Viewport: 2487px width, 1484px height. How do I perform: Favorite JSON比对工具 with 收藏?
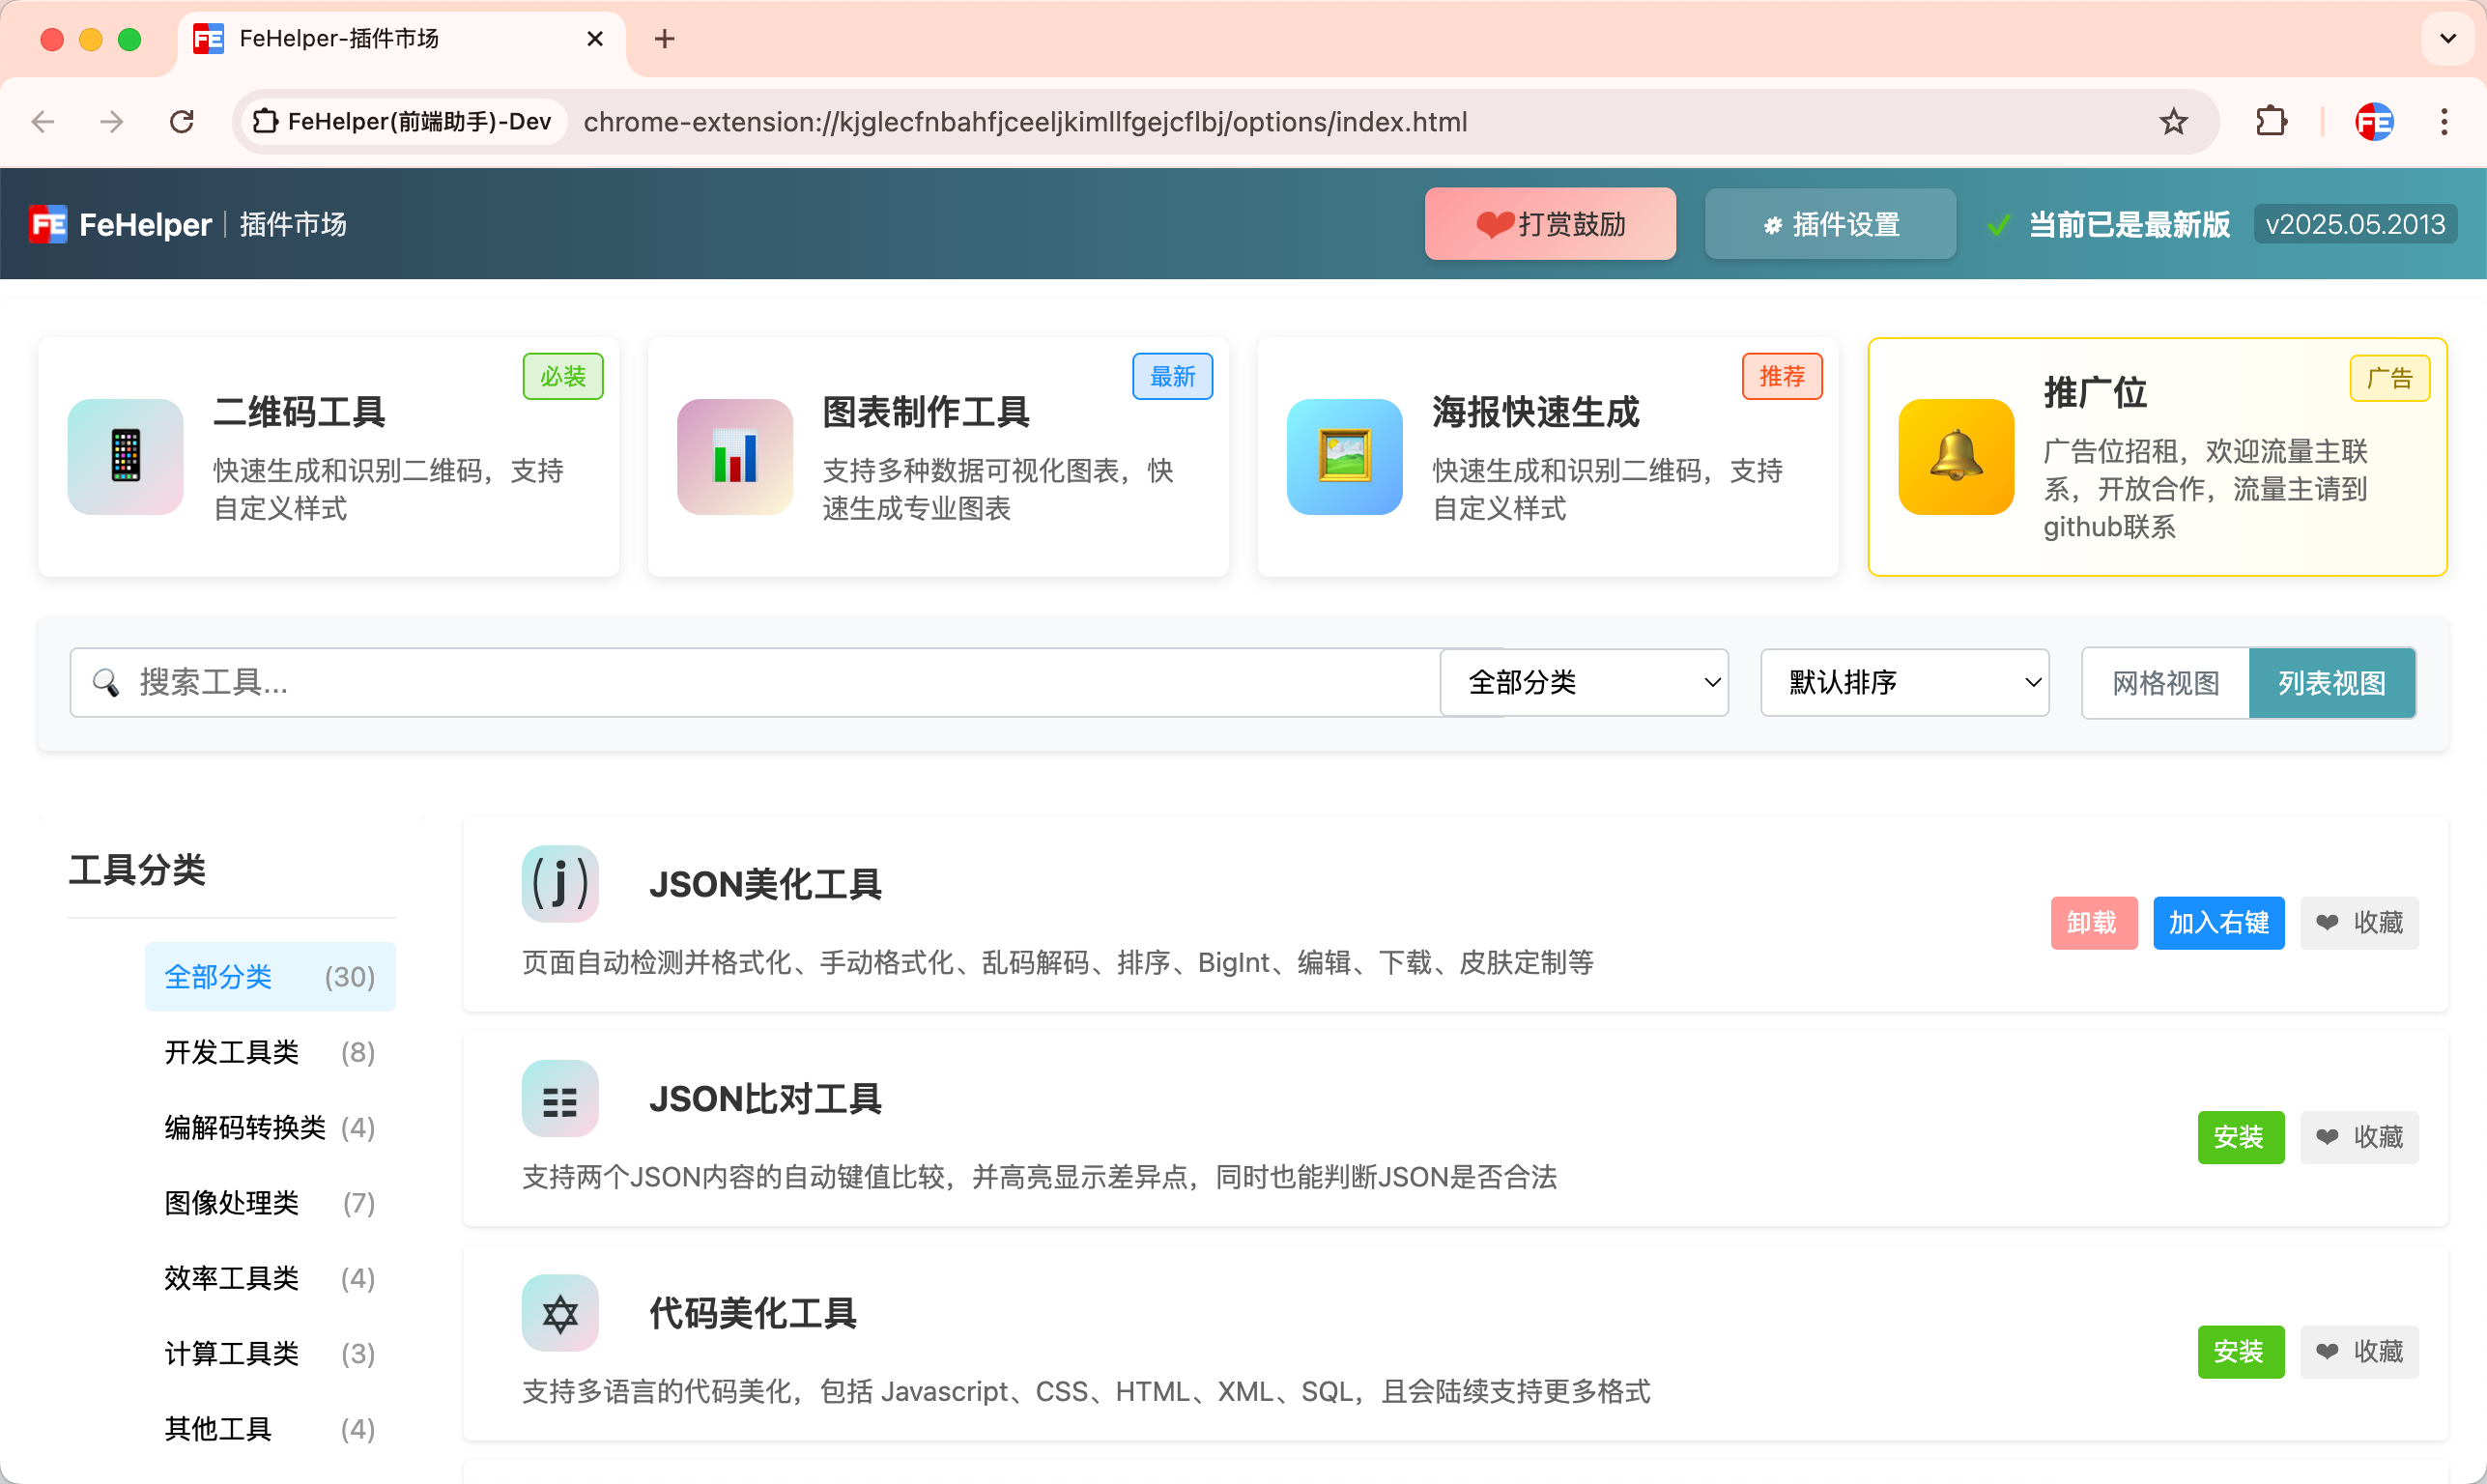click(2359, 1137)
